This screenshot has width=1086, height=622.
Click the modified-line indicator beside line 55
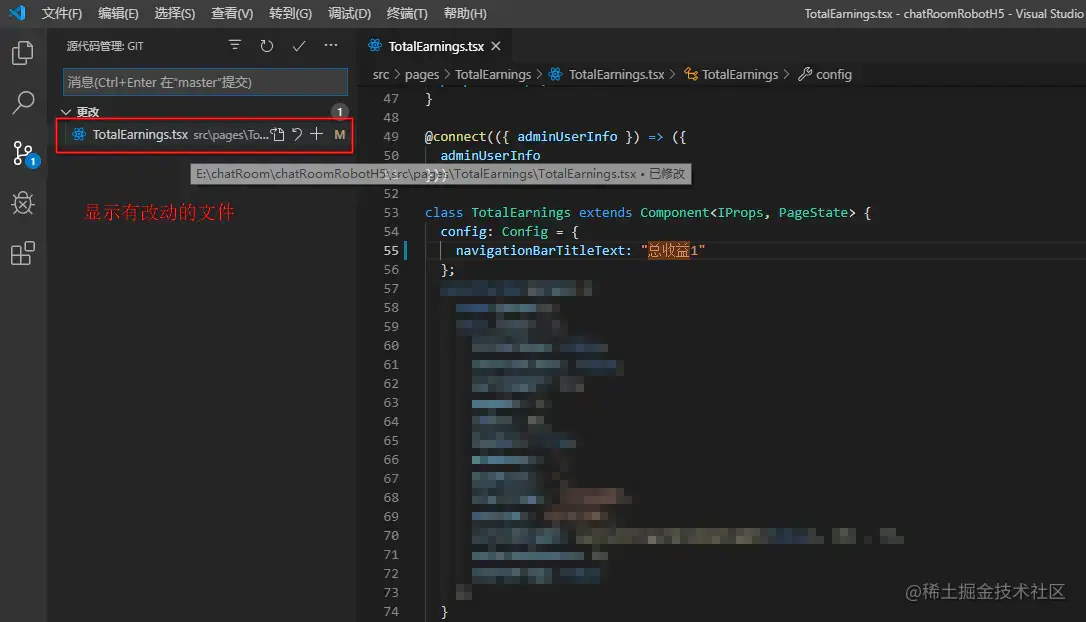pyautogui.click(x=405, y=250)
